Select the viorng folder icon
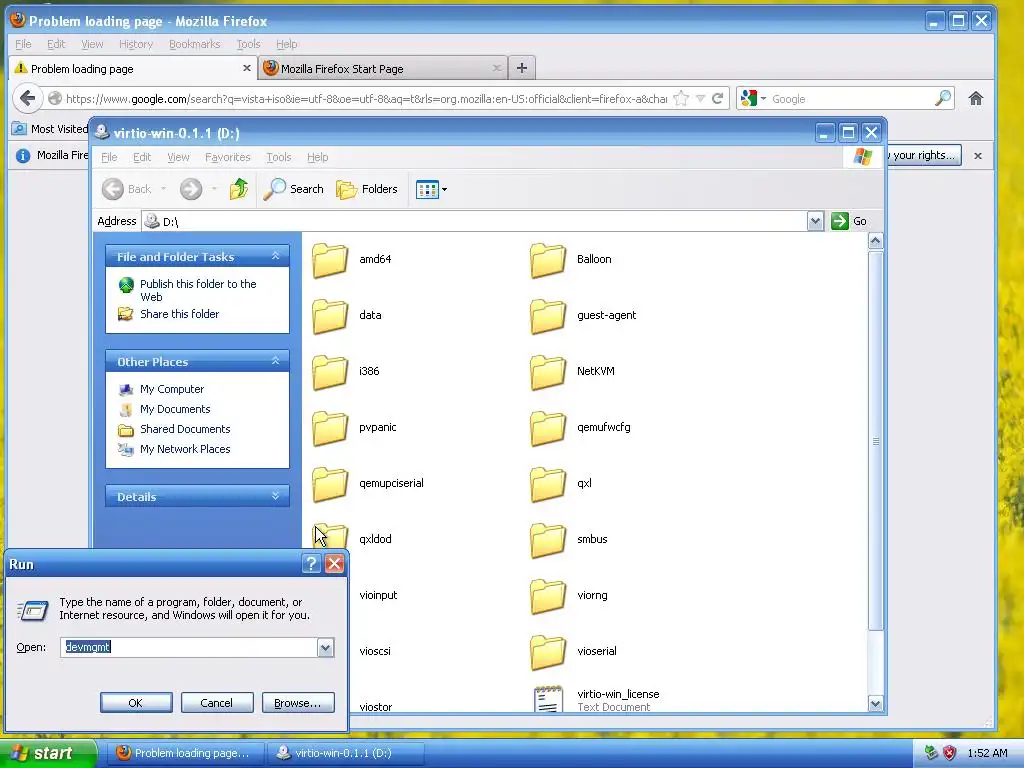This screenshot has width=1024, height=768. pos(548,596)
